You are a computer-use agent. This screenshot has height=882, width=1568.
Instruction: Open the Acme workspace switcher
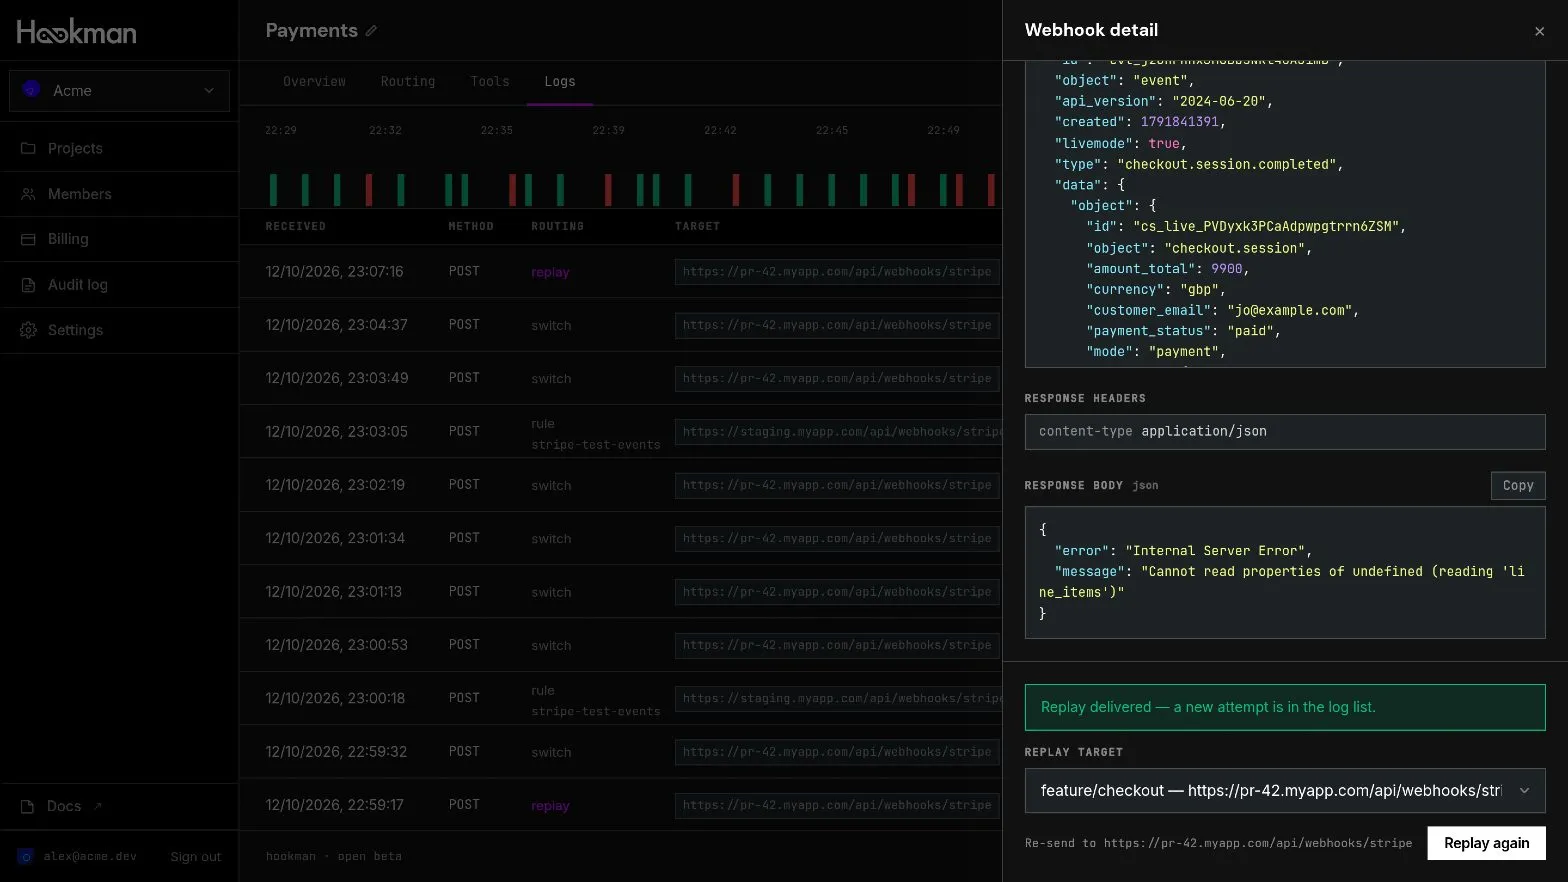tap(119, 90)
